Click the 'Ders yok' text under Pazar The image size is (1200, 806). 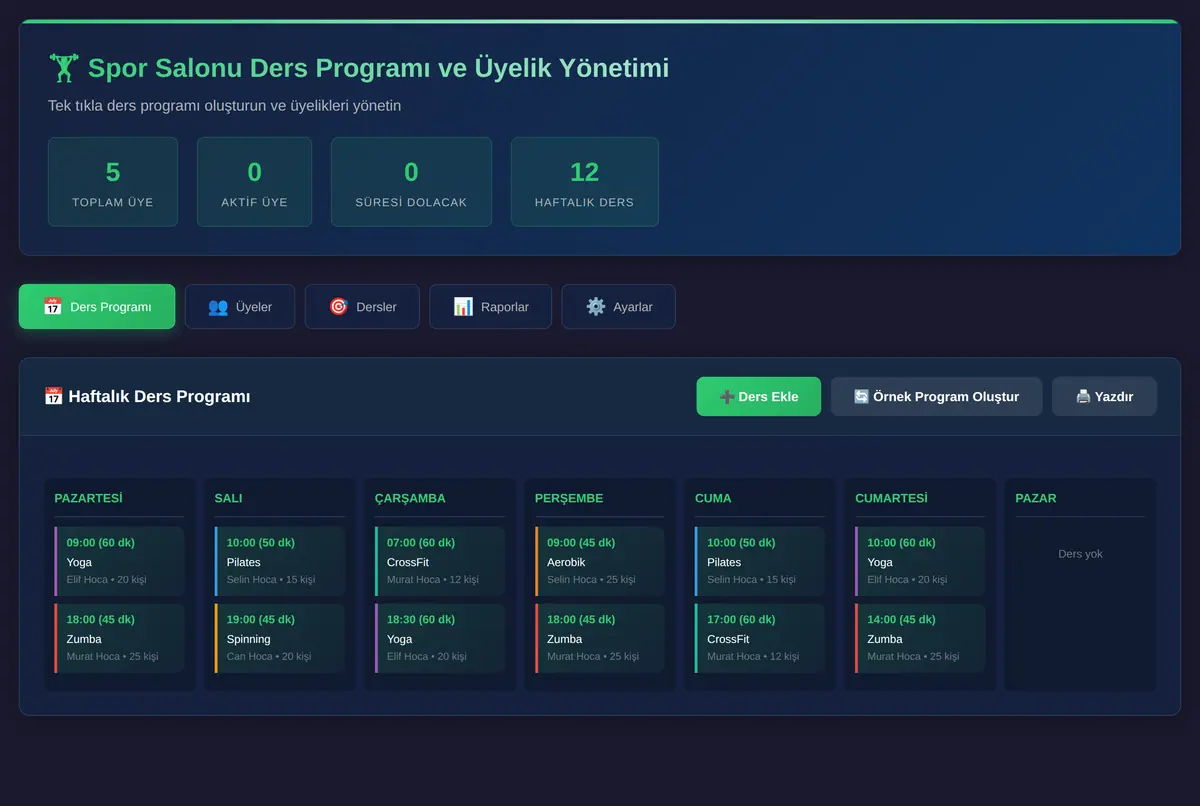[1080, 554]
